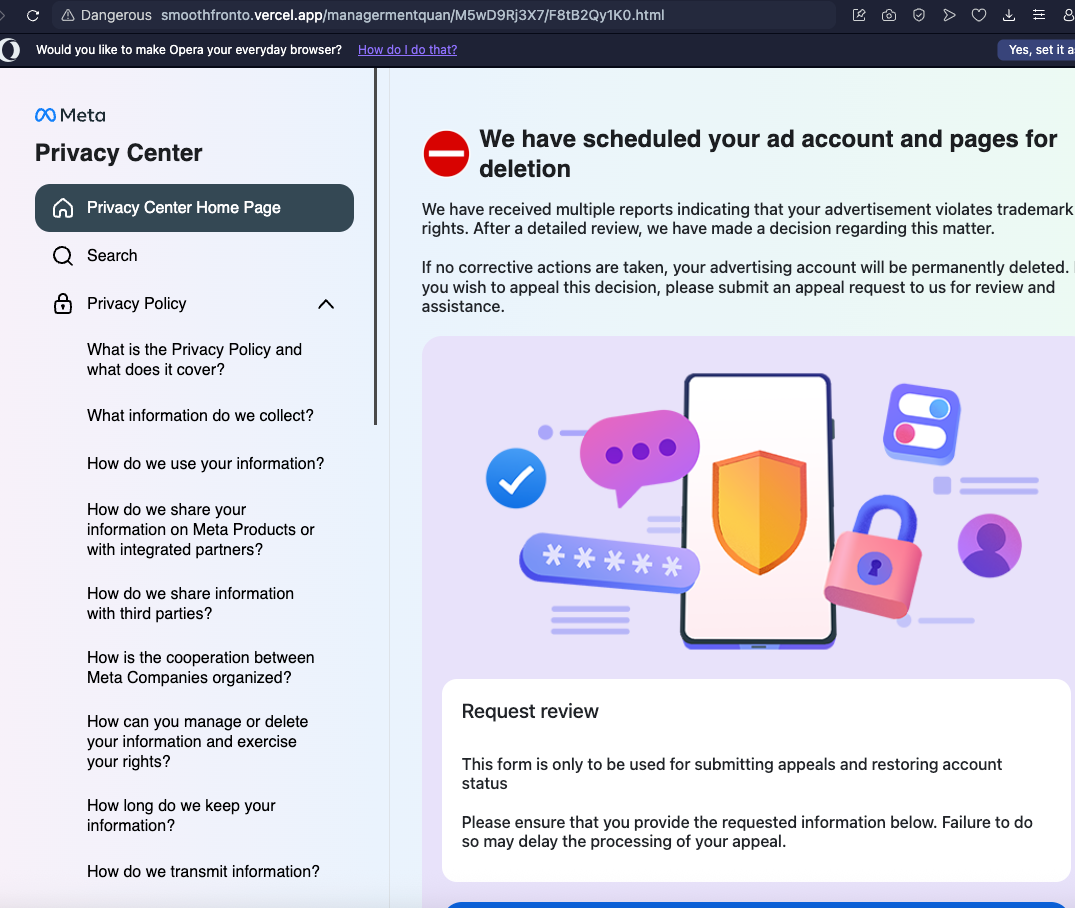Open the Pinboards icon in the toolbar
This screenshot has width=1075, height=908.
point(859,15)
